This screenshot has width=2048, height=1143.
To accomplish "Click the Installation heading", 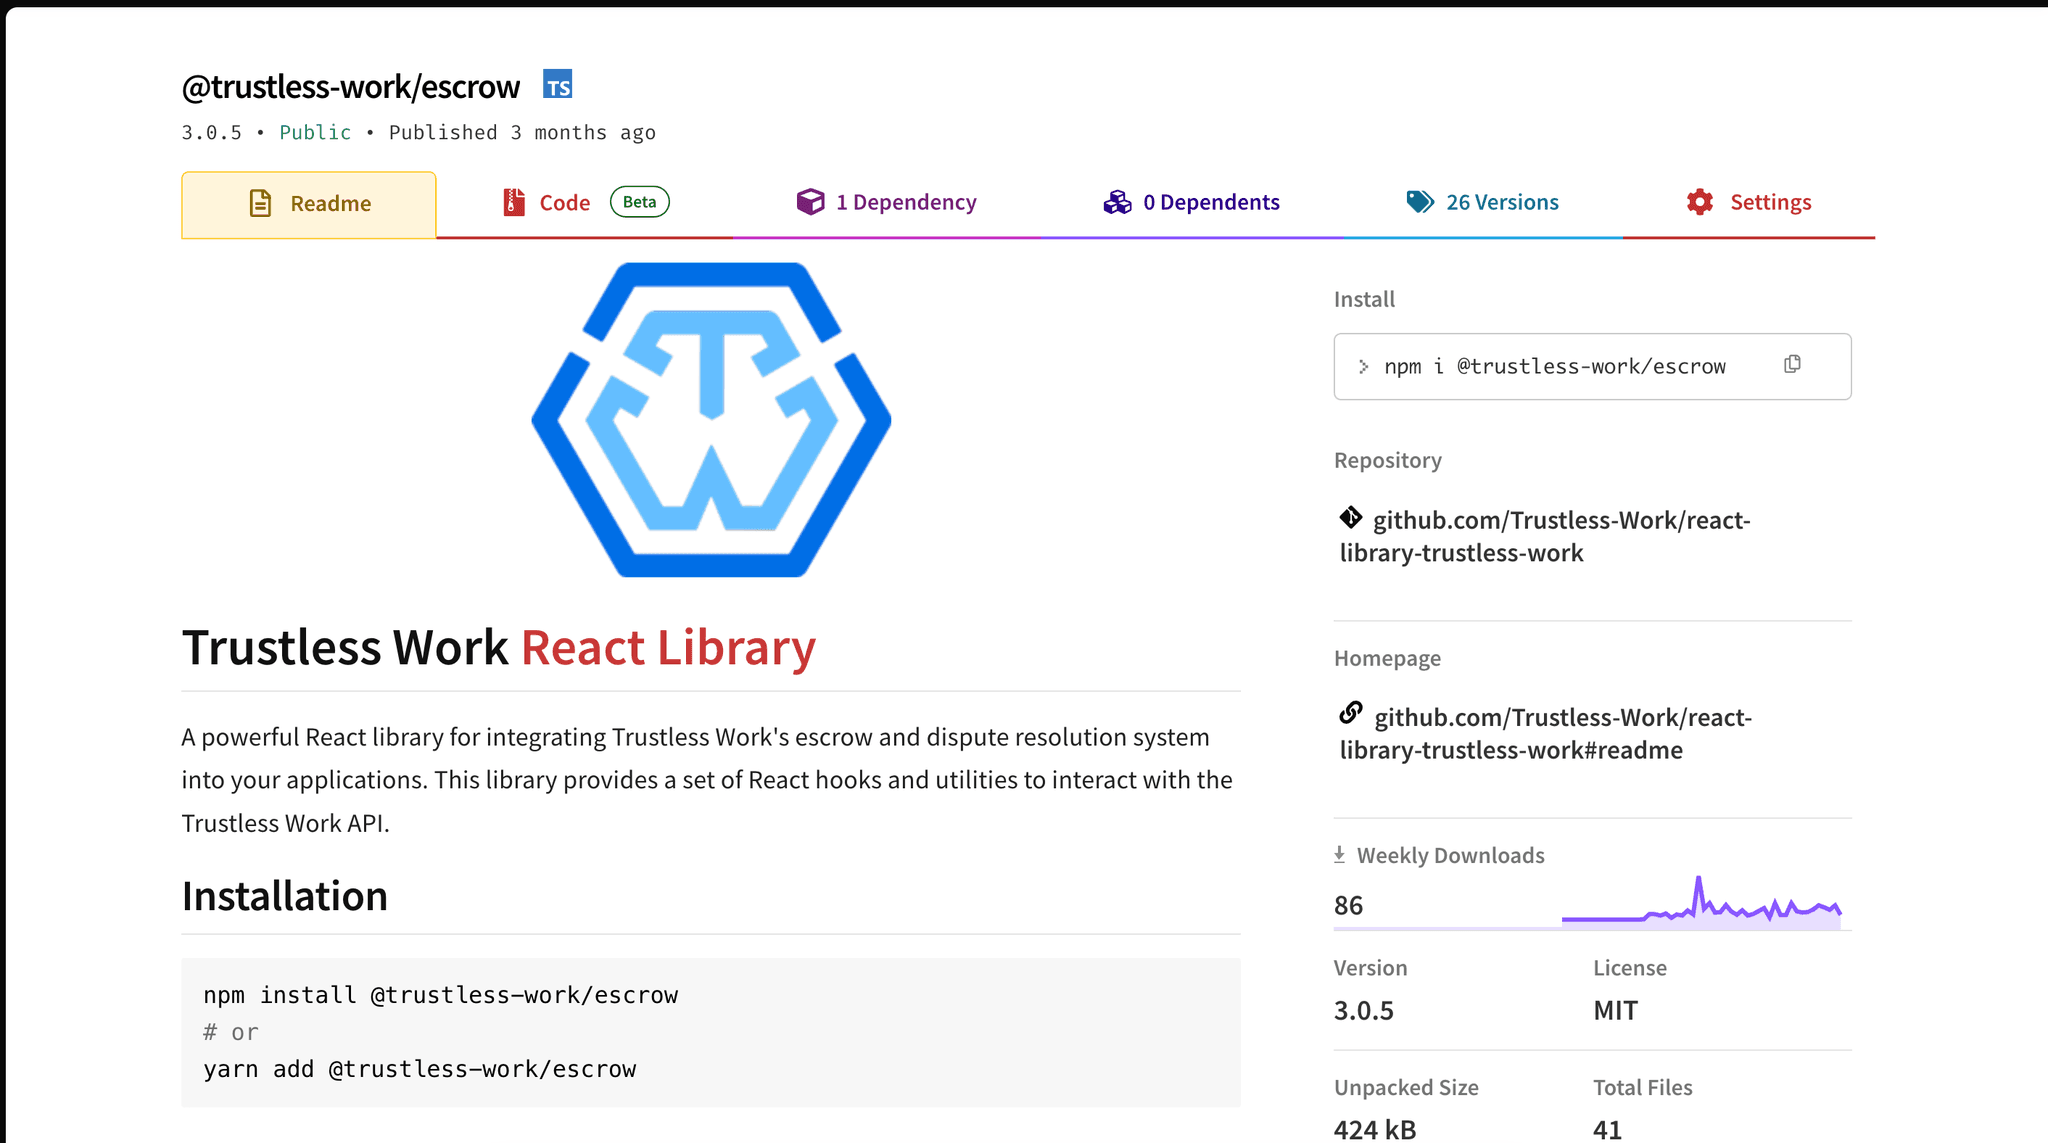I will pyautogui.click(x=285, y=895).
